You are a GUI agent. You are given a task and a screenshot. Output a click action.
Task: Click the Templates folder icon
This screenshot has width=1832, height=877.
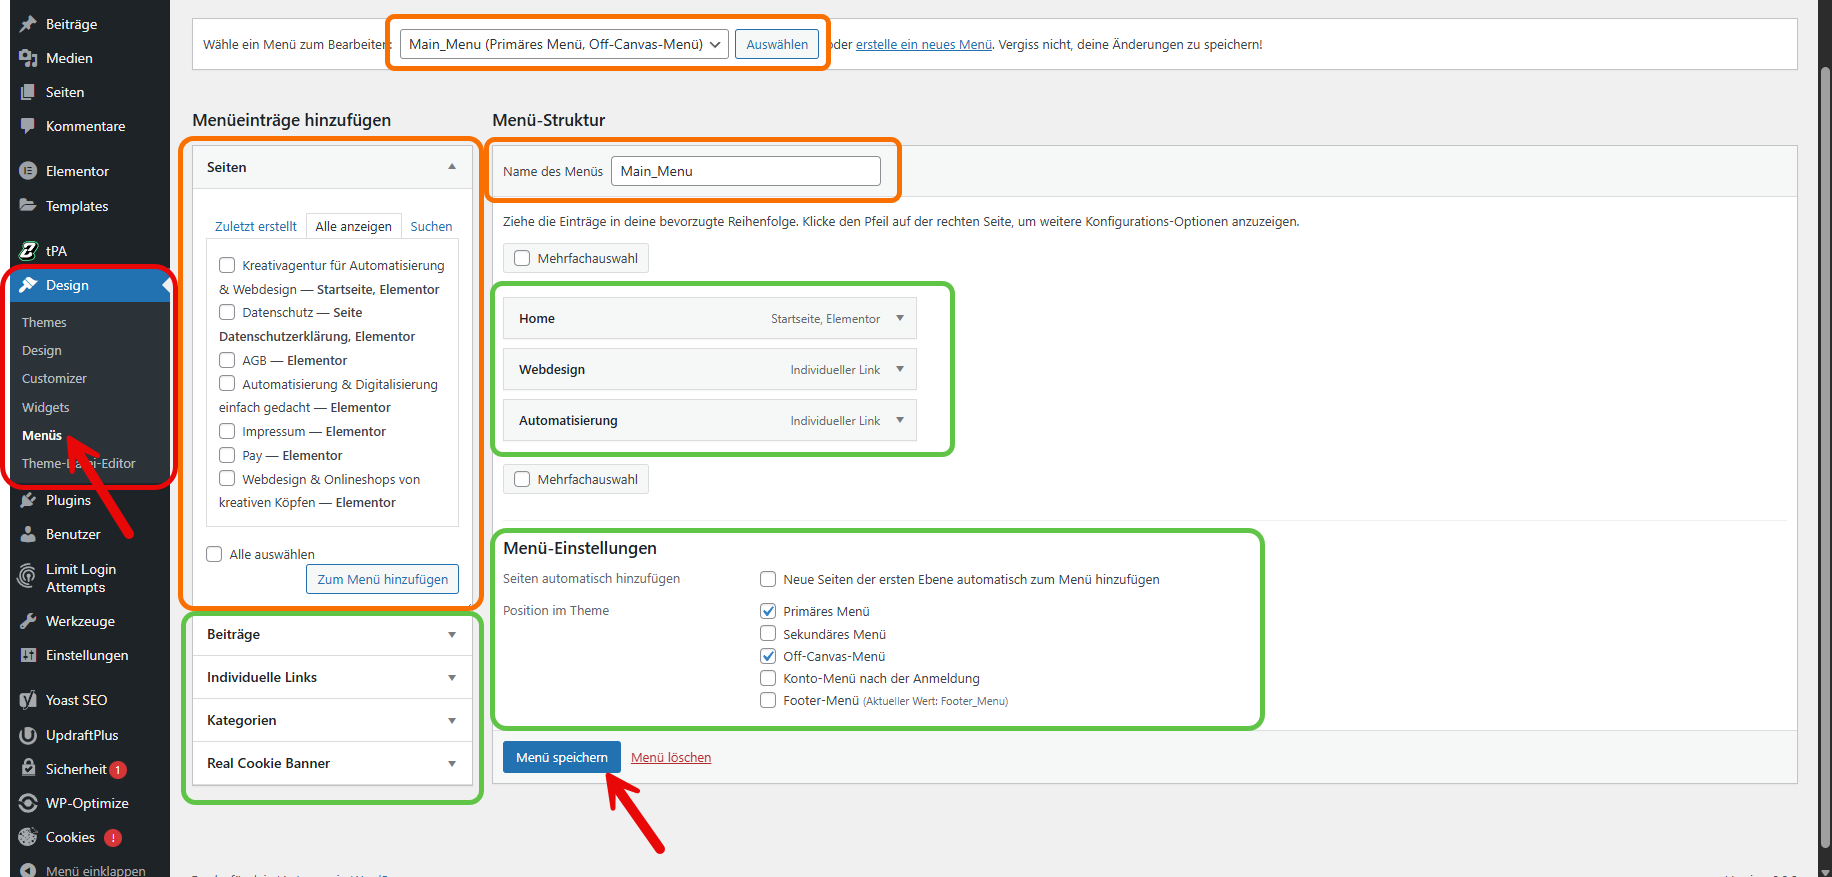[x=28, y=206]
